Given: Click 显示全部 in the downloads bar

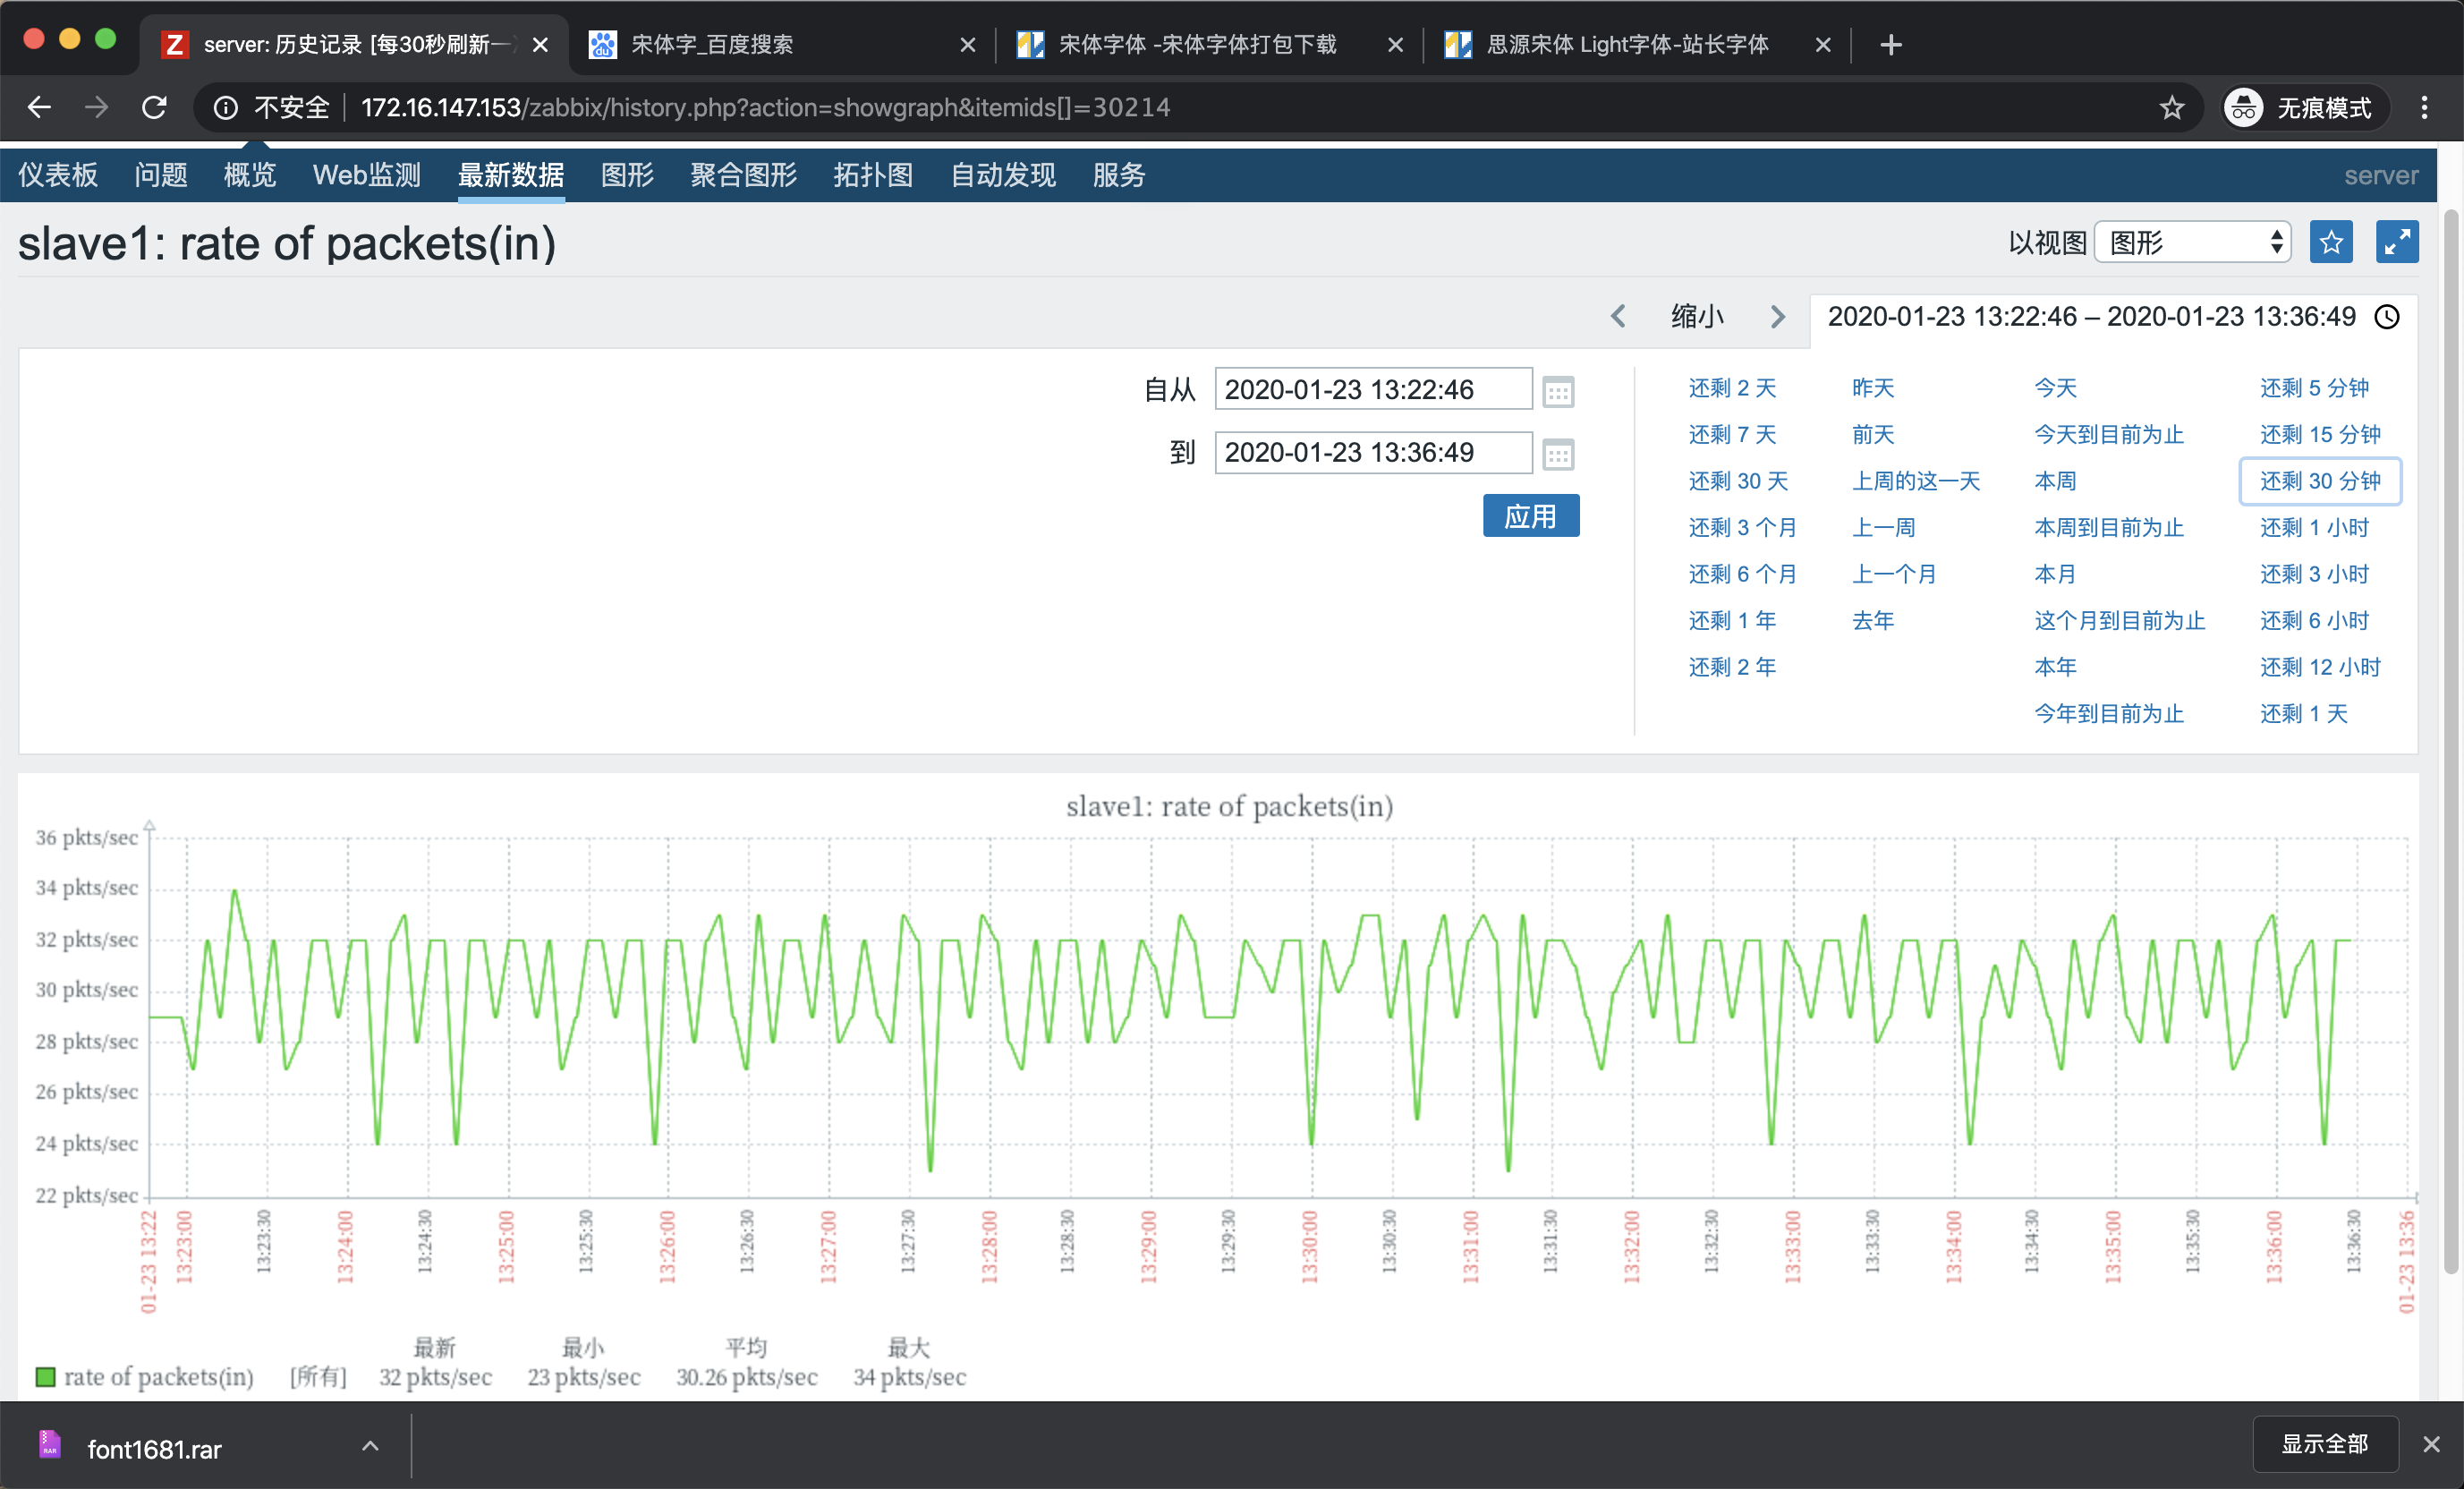Looking at the screenshot, I should pos(2324,1444).
